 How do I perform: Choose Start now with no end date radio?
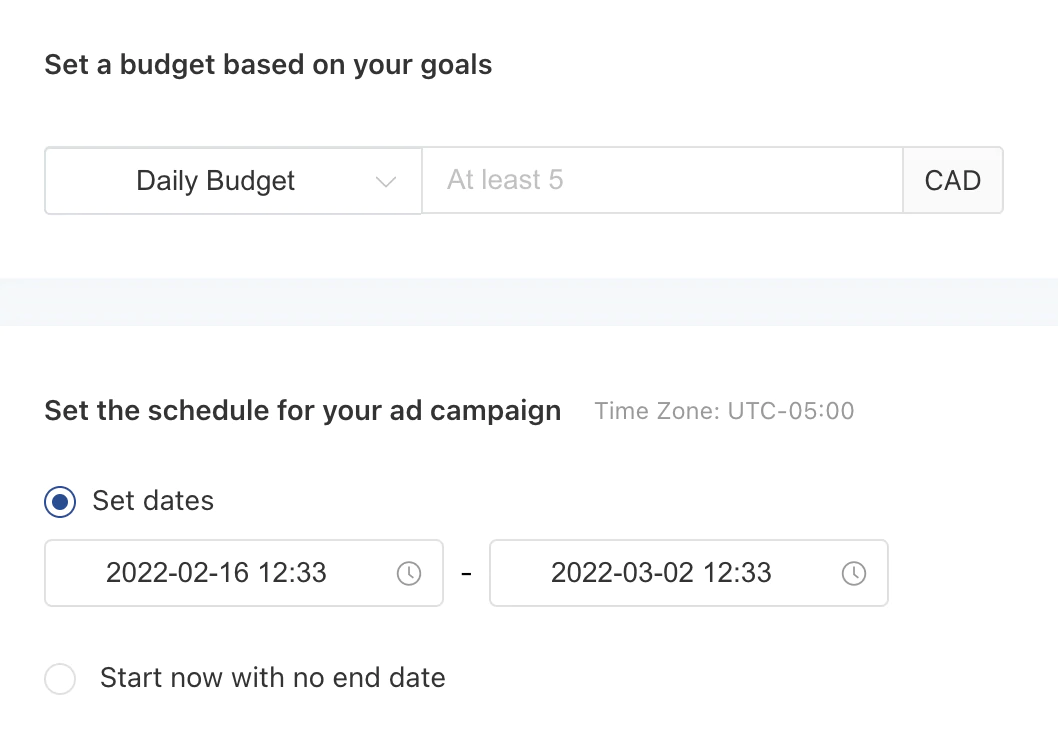pyautogui.click(x=60, y=679)
